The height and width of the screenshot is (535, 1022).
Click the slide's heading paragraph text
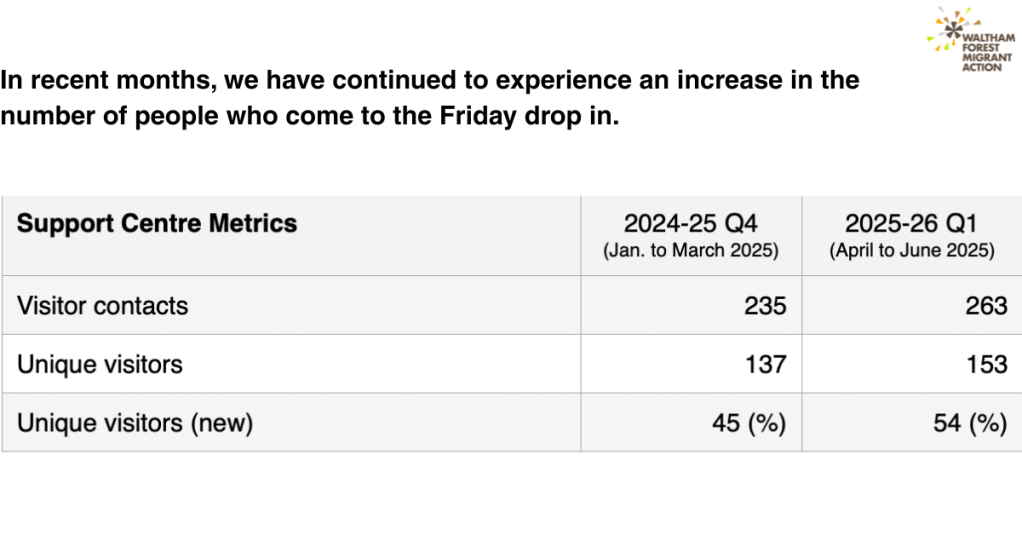coord(430,98)
